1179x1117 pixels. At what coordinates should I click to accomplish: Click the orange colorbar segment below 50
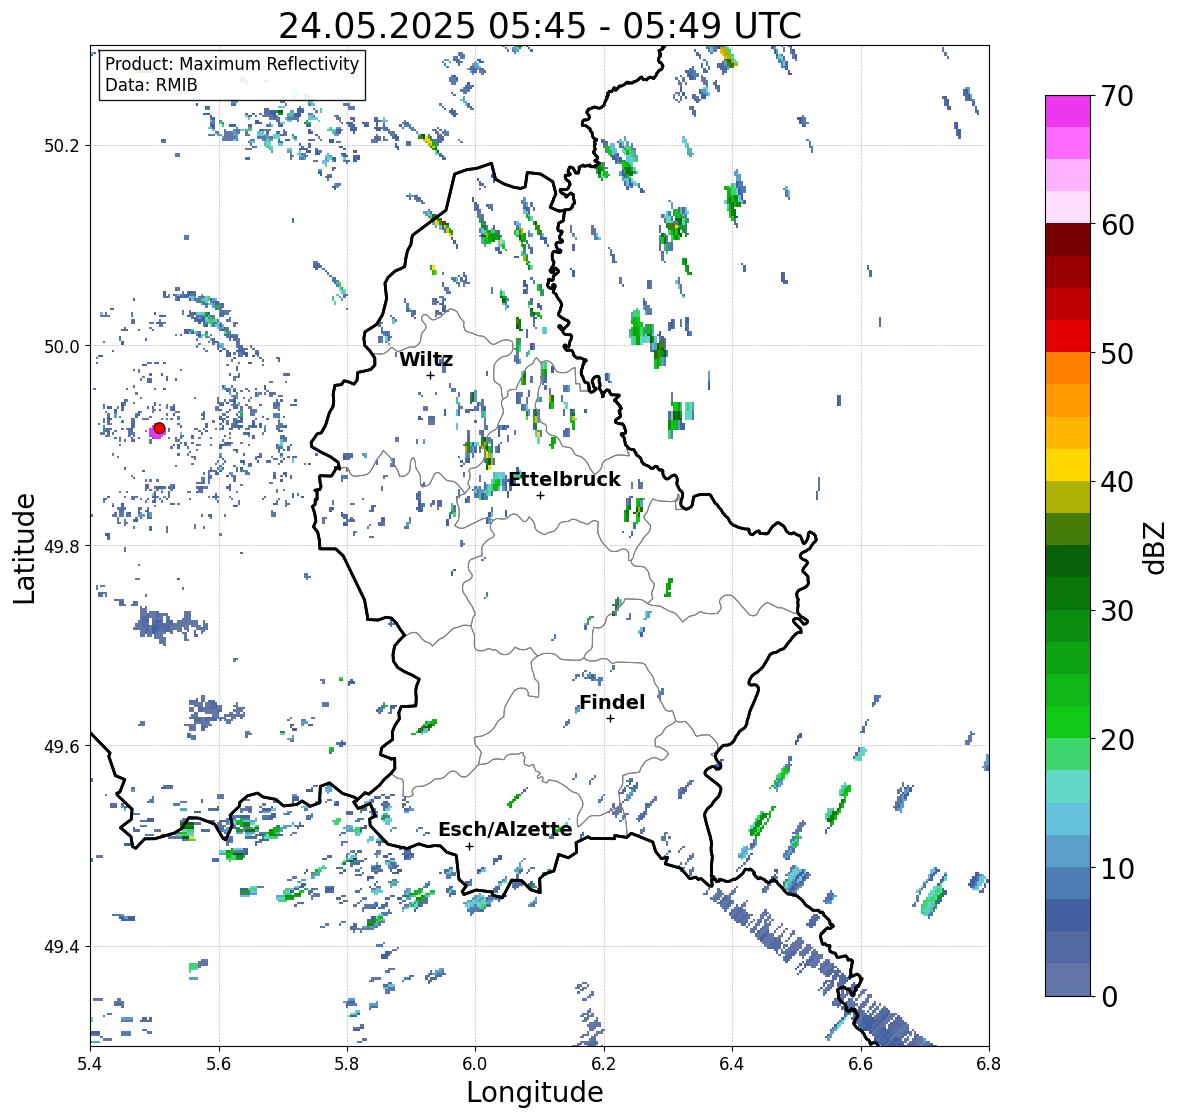pyautogui.click(x=1068, y=368)
